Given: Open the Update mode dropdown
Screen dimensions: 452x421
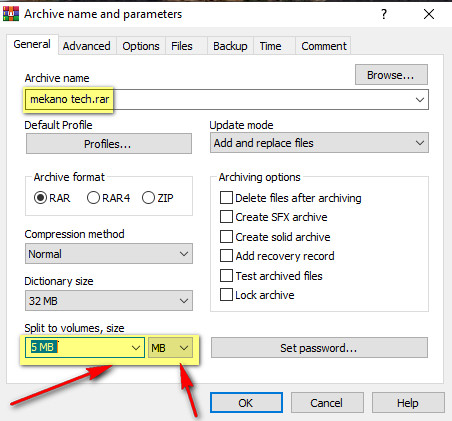Looking at the screenshot, I should 319,143.
